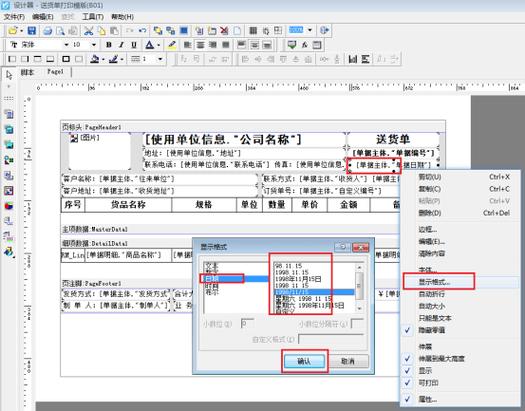This screenshot has height=411, width=525.
Task: Apply Bold with the B icon
Action: point(108,45)
